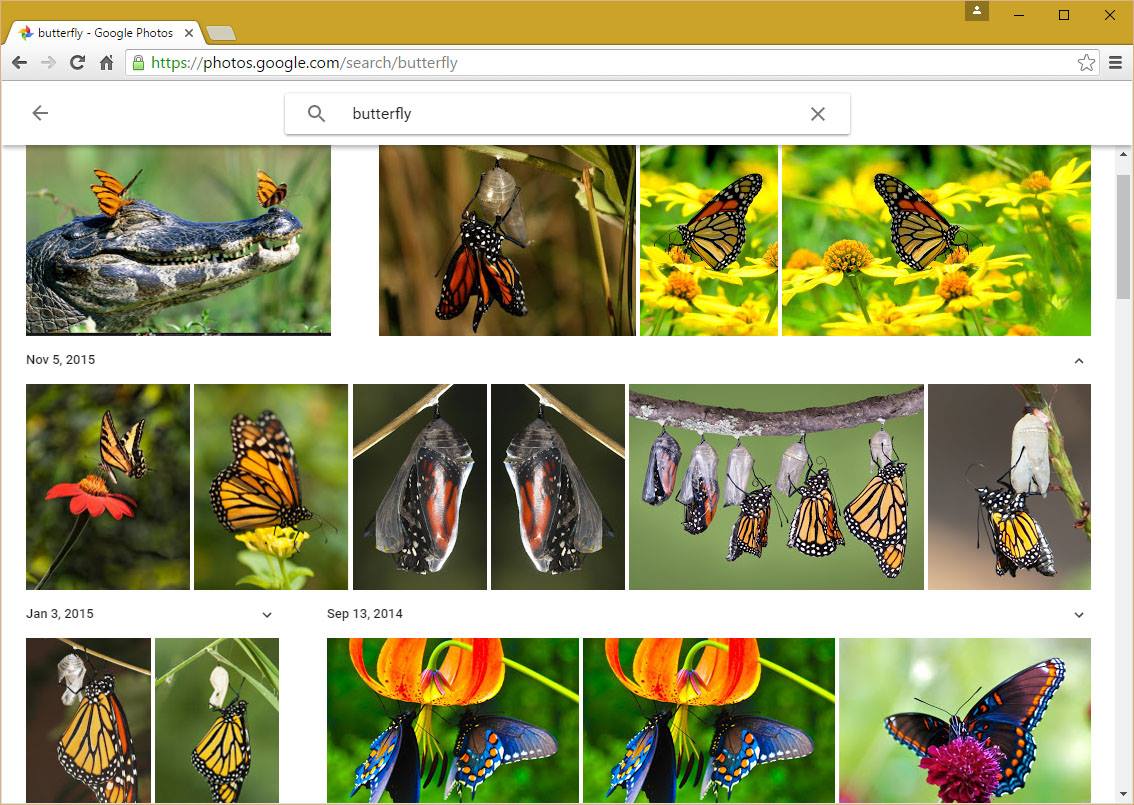Click the butterfly search text field
The height and width of the screenshot is (805, 1134).
pyautogui.click(x=570, y=114)
